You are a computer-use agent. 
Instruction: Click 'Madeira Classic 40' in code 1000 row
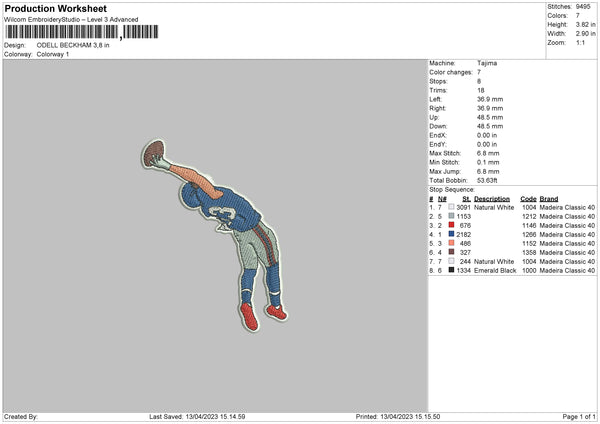coord(567,270)
